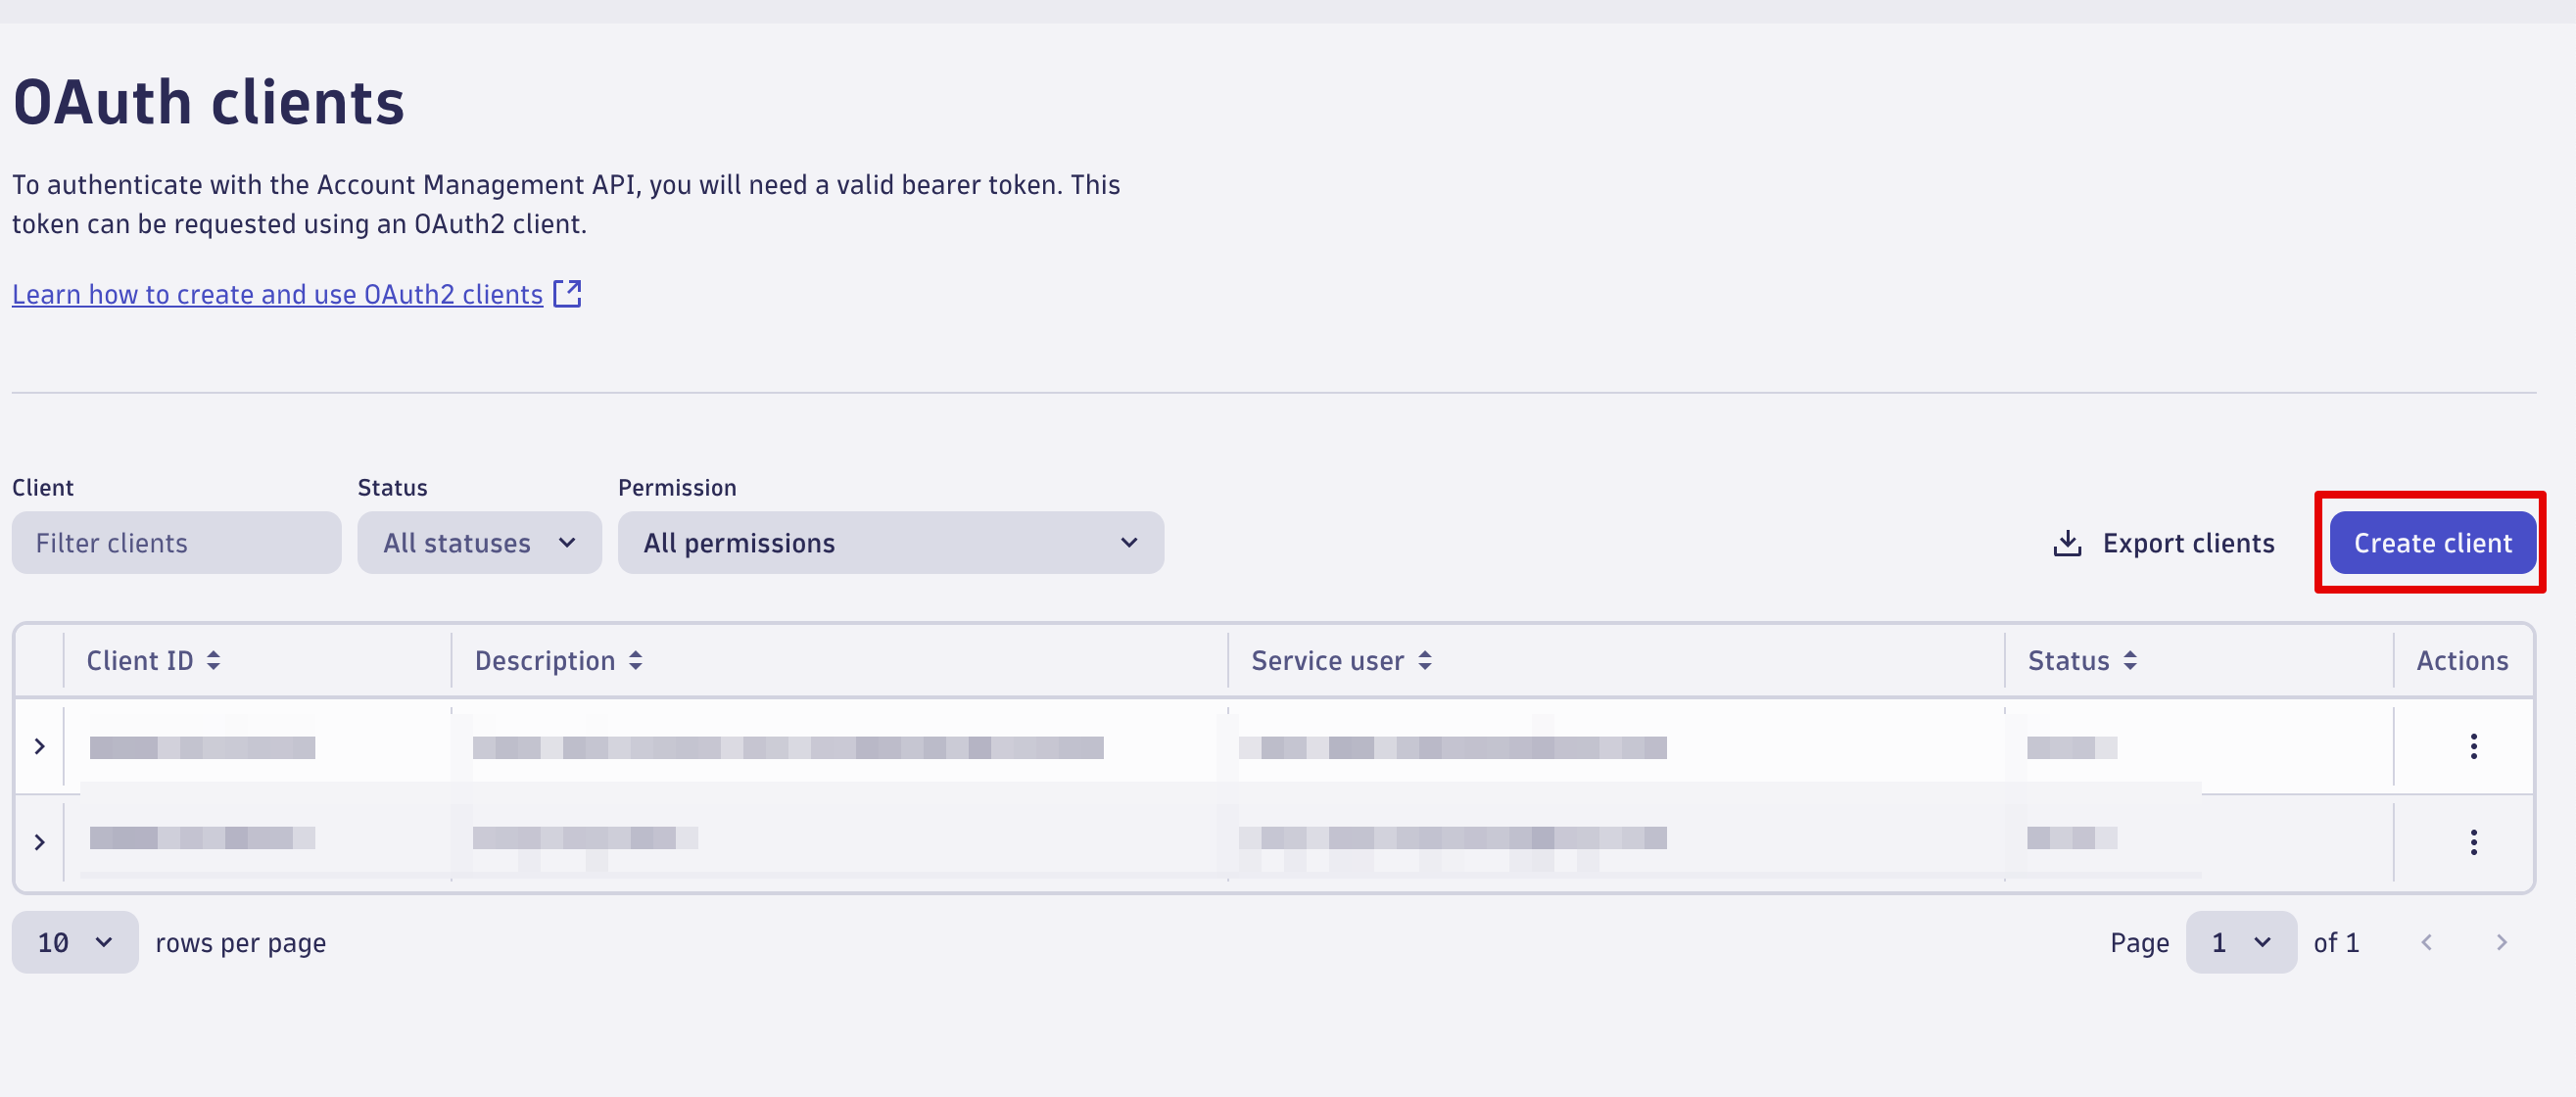Screen dimensions: 2576x1097
Task: Open the page number dropdown
Action: (2240, 942)
